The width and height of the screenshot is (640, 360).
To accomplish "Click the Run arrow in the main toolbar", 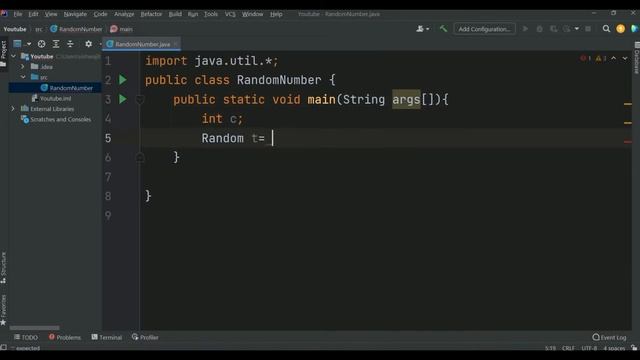I will pos(525,29).
